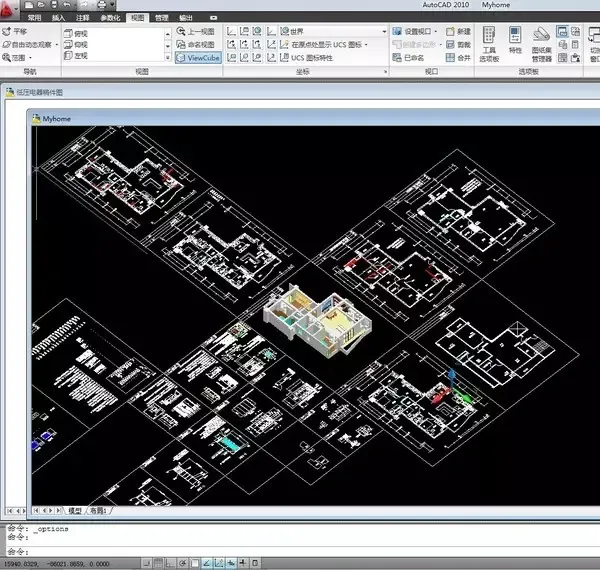Image resolution: width=600 pixels, height=570 pixels.
Task: Switch to the 布局1 layout tab
Action: 98,510
